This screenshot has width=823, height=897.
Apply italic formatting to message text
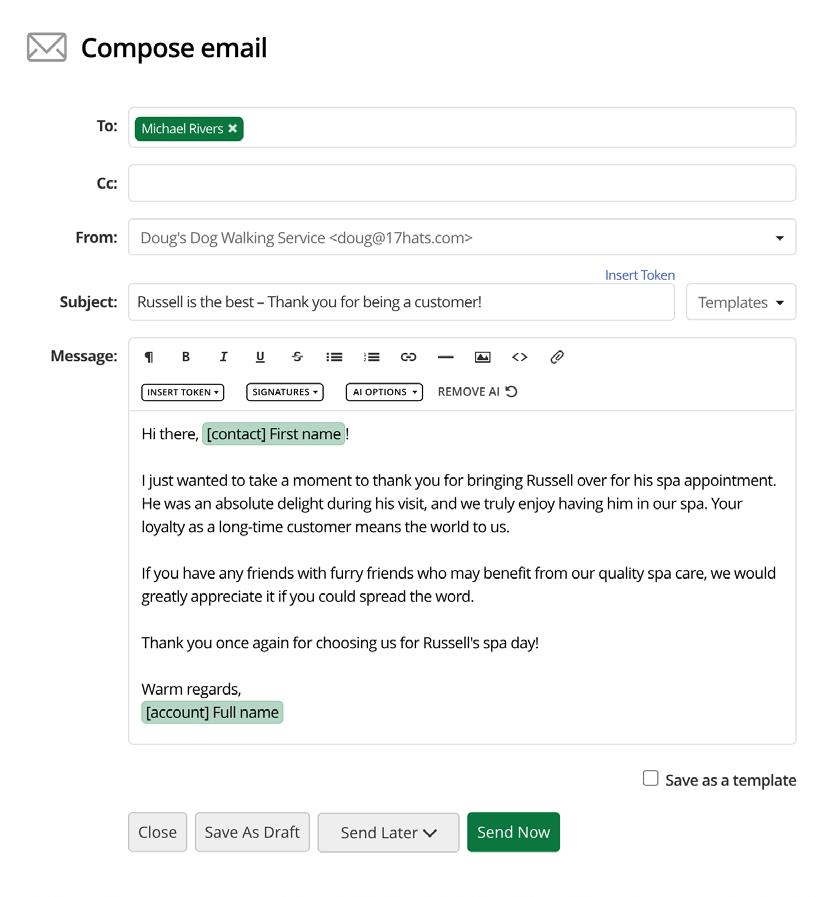pyautogui.click(x=223, y=357)
